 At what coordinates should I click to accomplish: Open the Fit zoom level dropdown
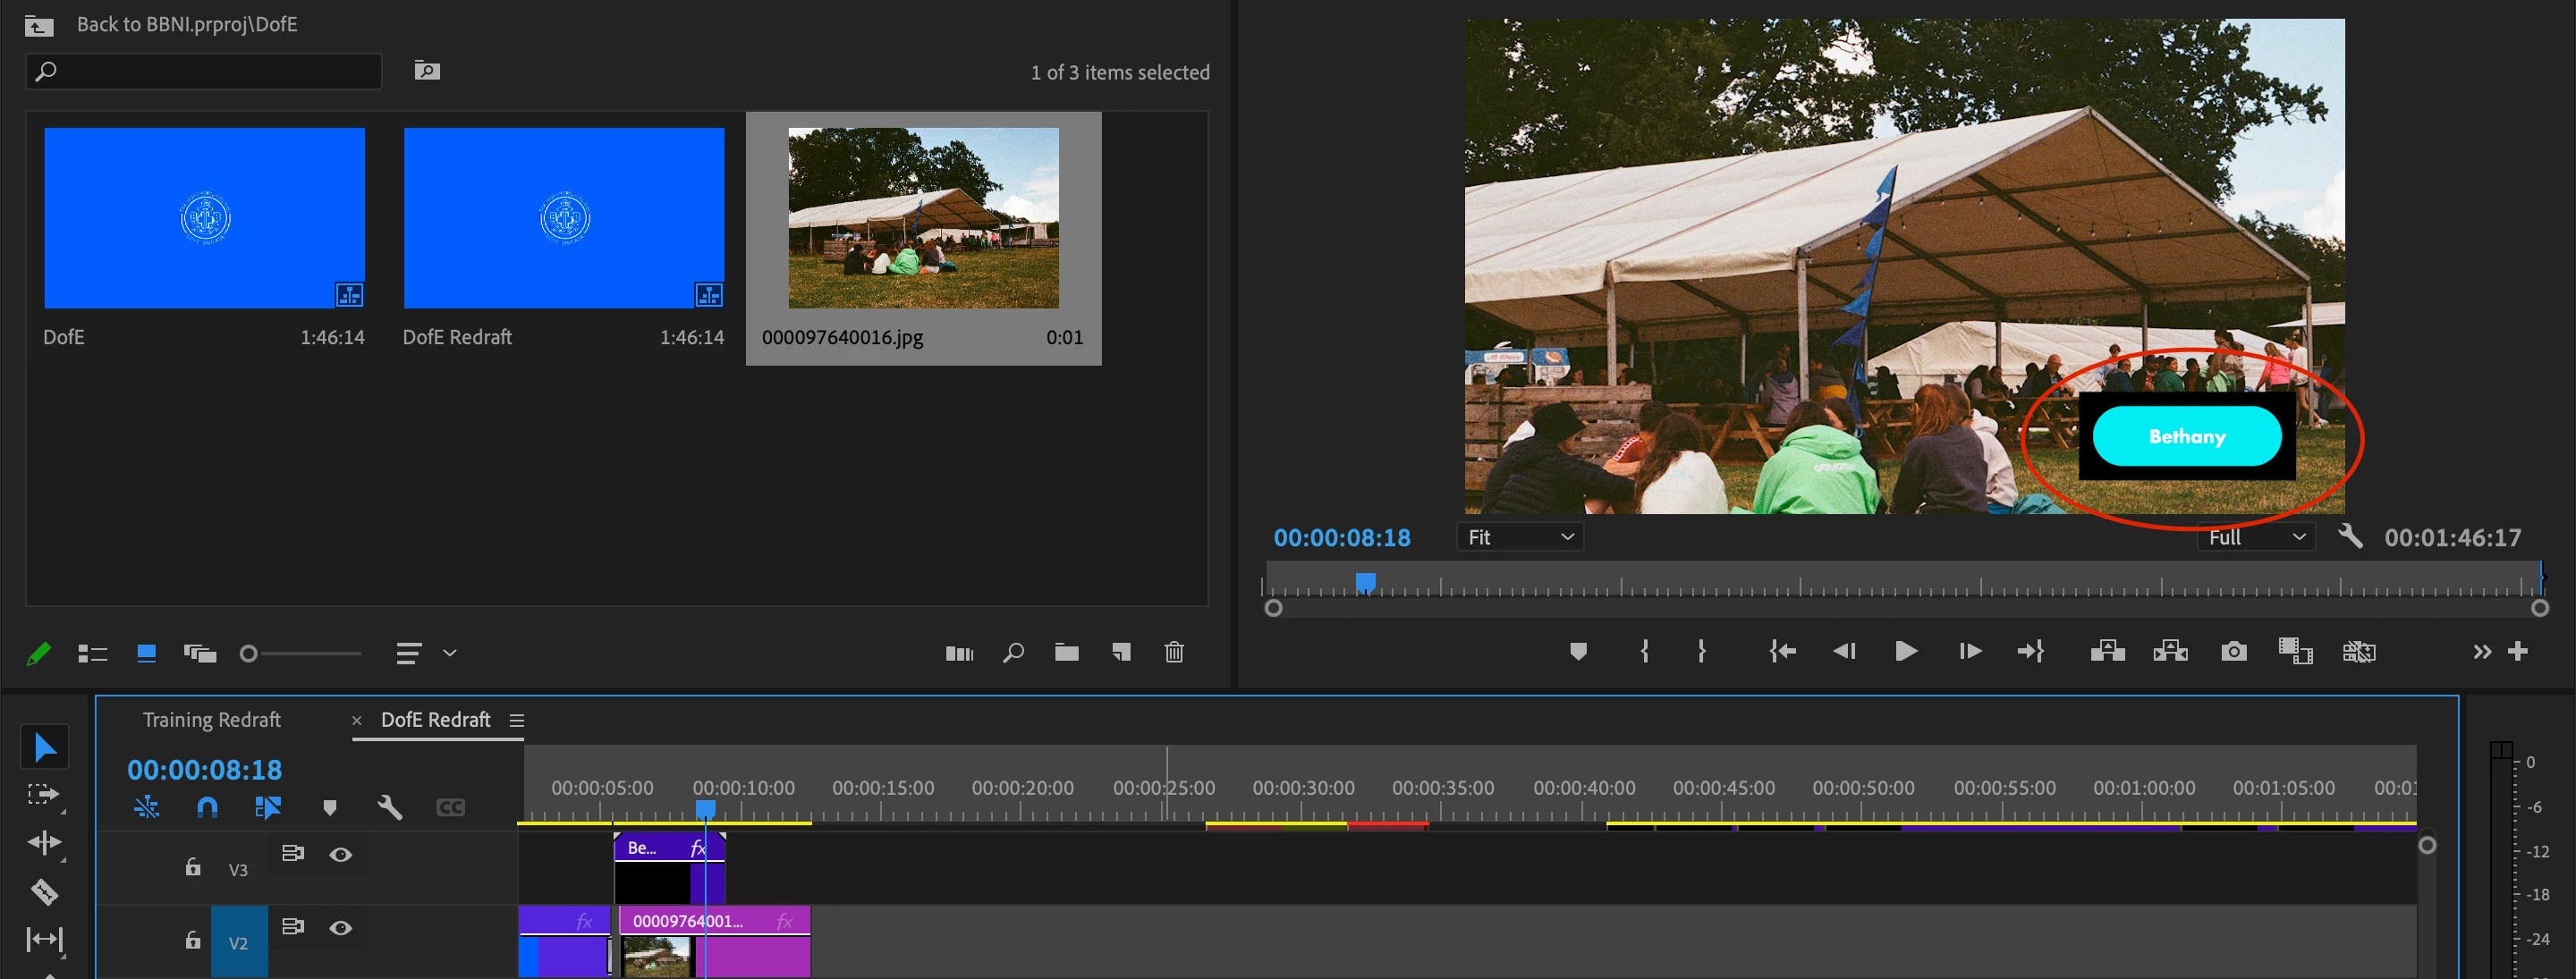click(x=1520, y=537)
